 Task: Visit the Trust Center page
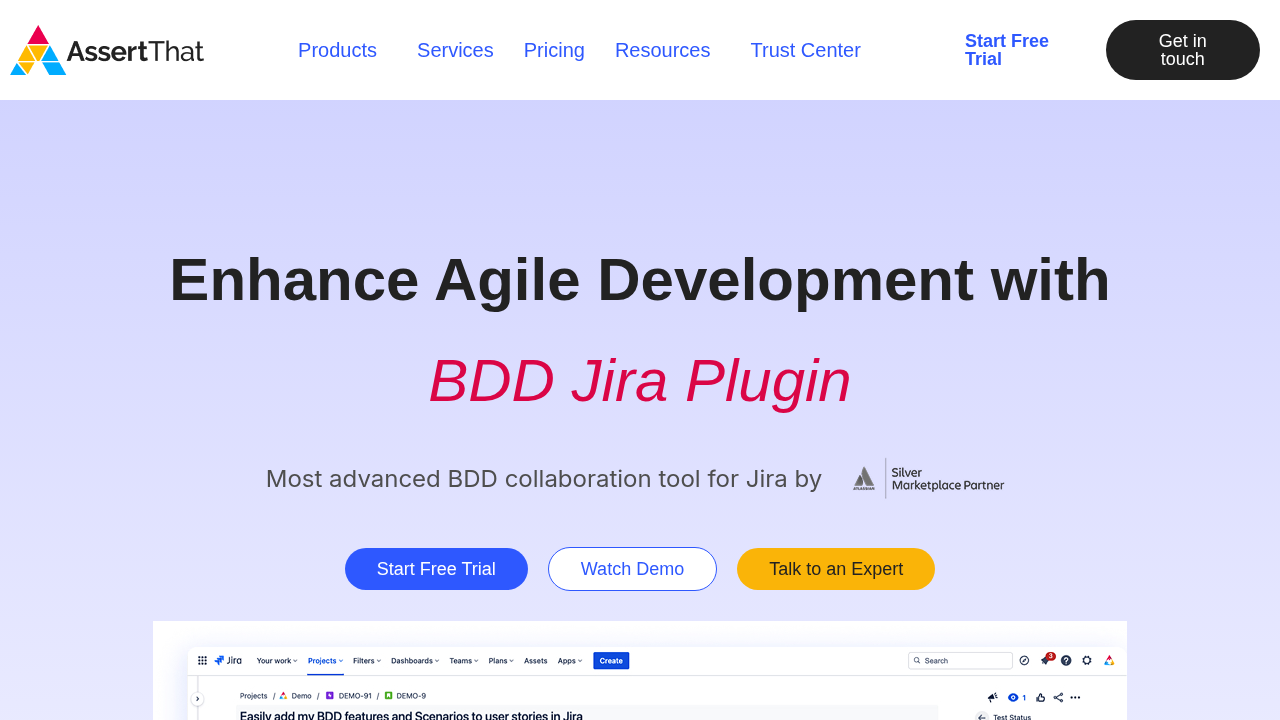805,50
